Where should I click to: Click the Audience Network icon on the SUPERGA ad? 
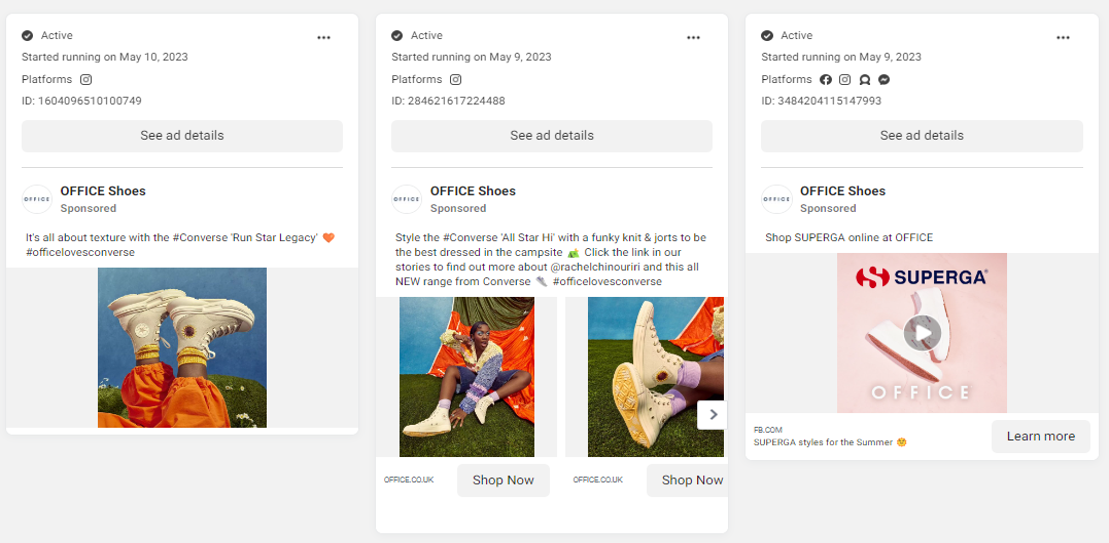coord(864,80)
